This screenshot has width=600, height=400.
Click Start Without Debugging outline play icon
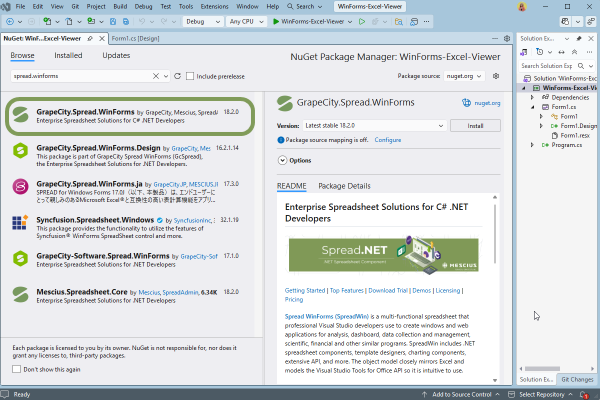pyautogui.click(x=362, y=22)
